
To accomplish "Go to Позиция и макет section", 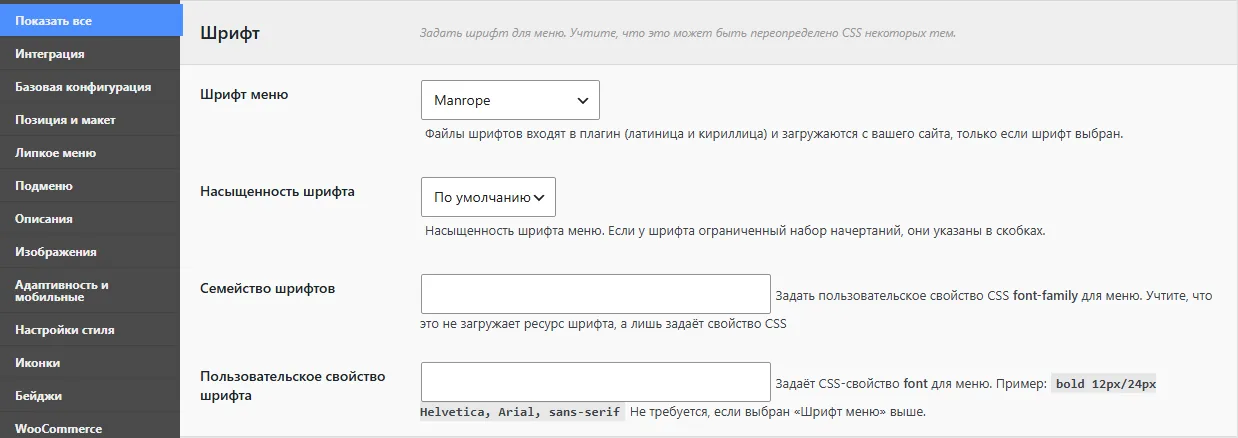I will [x=90, y=120].
